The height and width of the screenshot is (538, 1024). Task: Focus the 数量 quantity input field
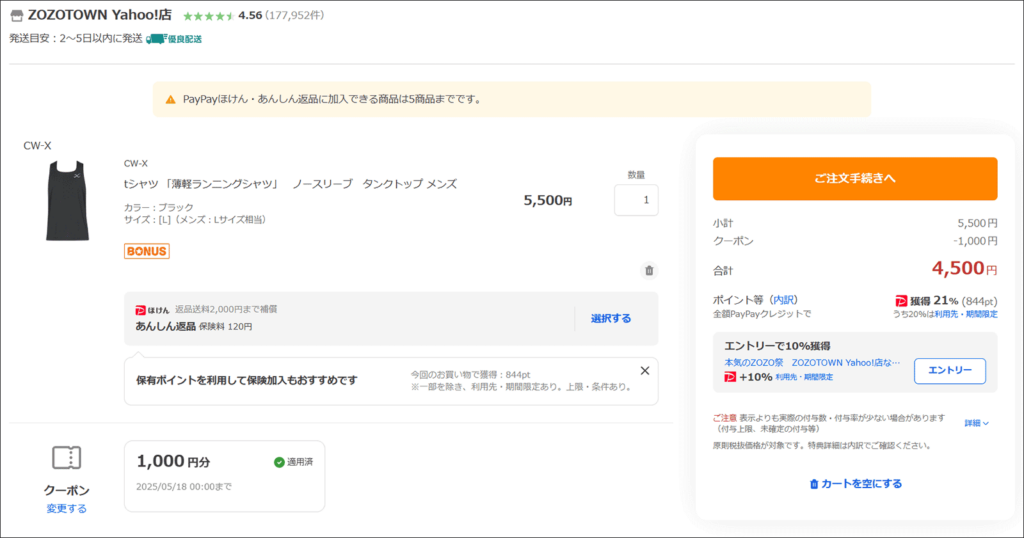[636, 200]
